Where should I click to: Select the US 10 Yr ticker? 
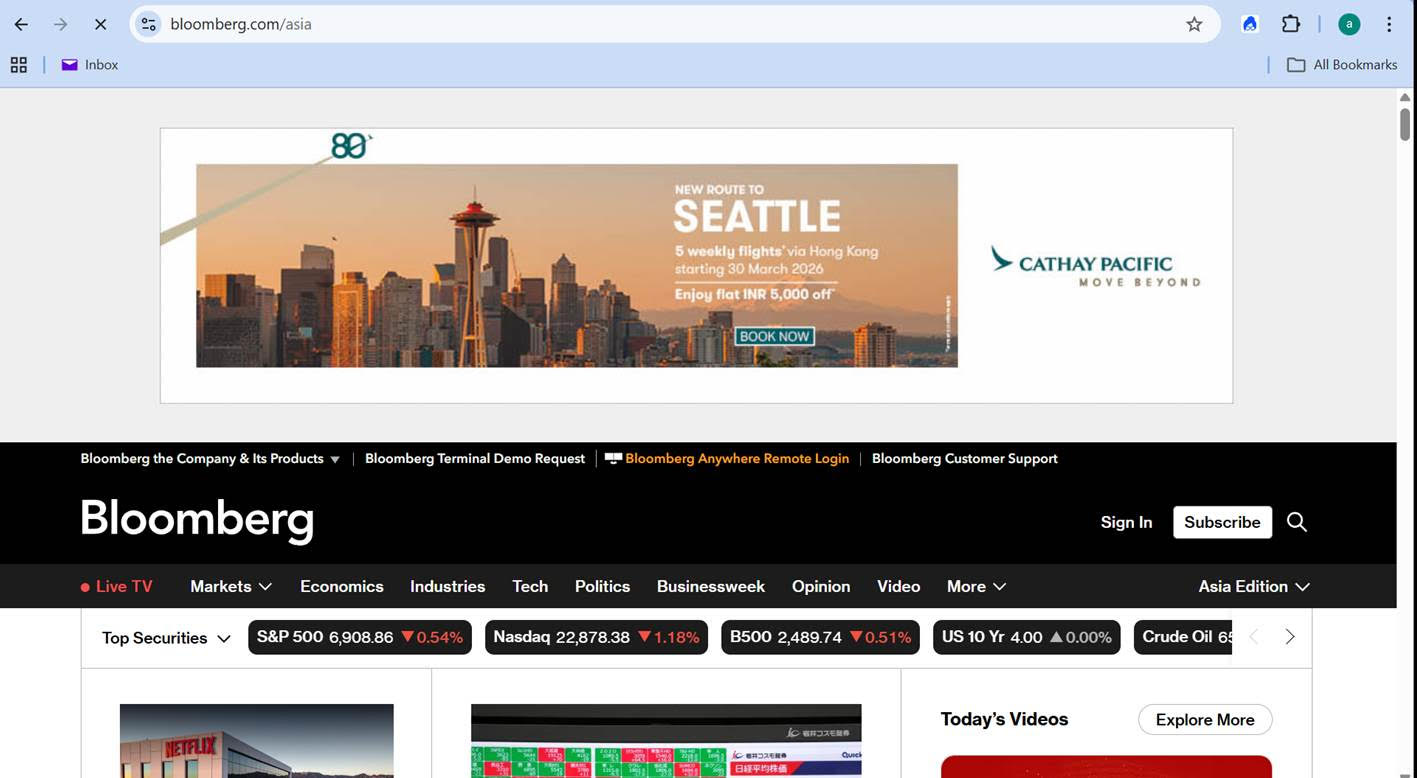tap(1027, 638)
